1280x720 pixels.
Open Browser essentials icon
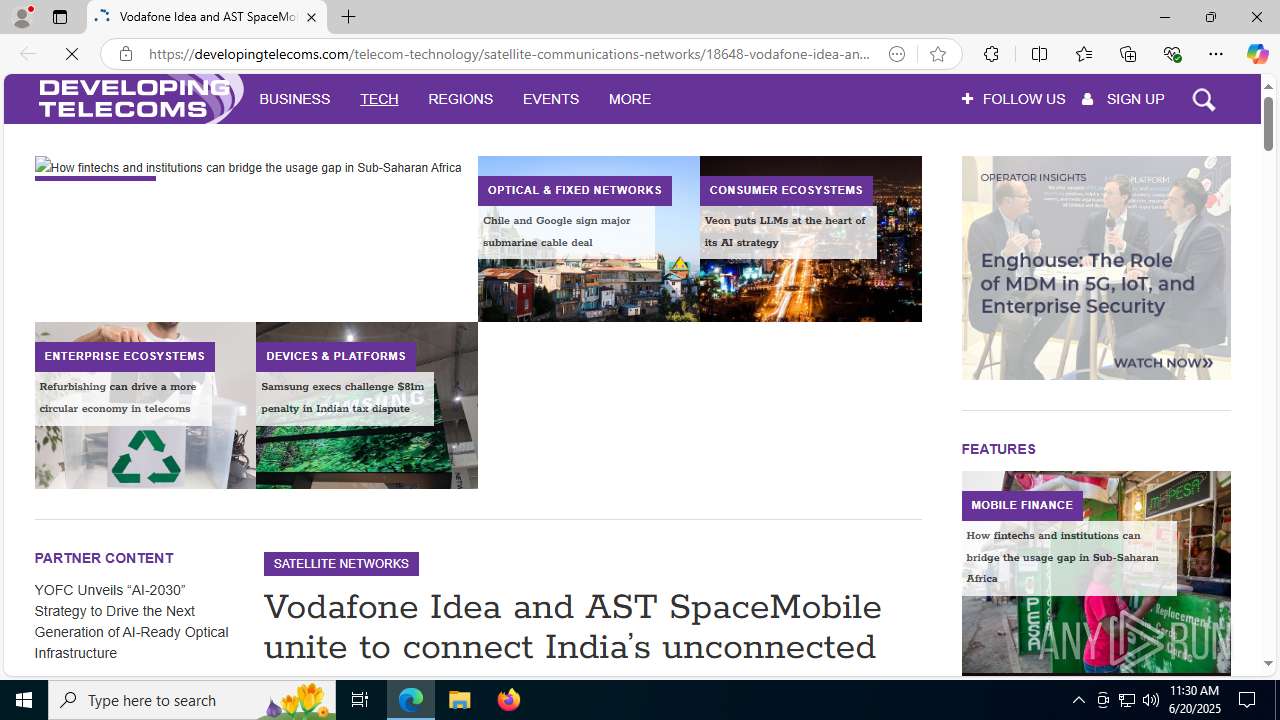click(x=1172, y=54)
